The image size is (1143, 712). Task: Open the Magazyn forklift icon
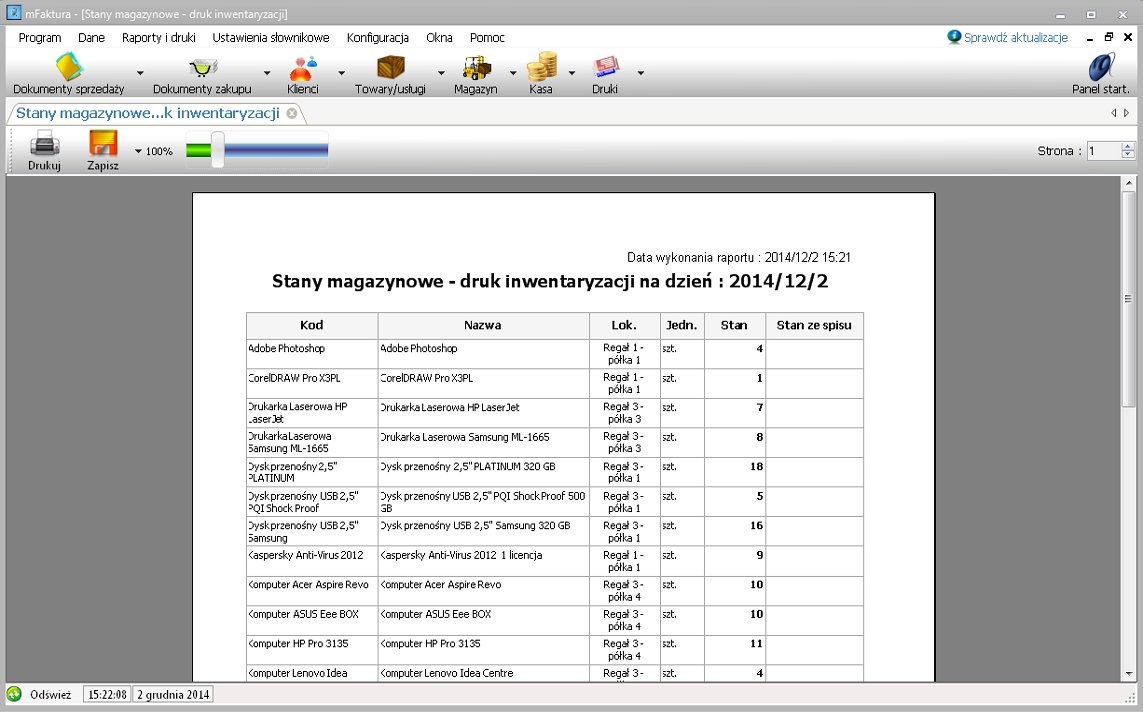(x=476, y=69)
